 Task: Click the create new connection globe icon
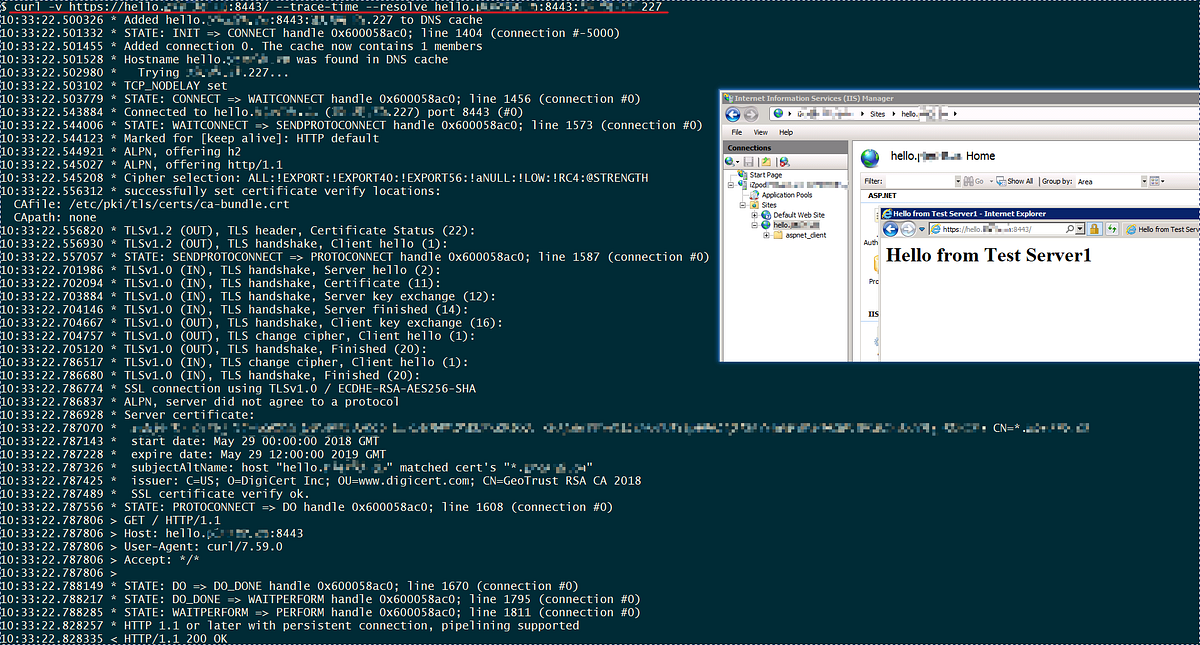point(730,162)
